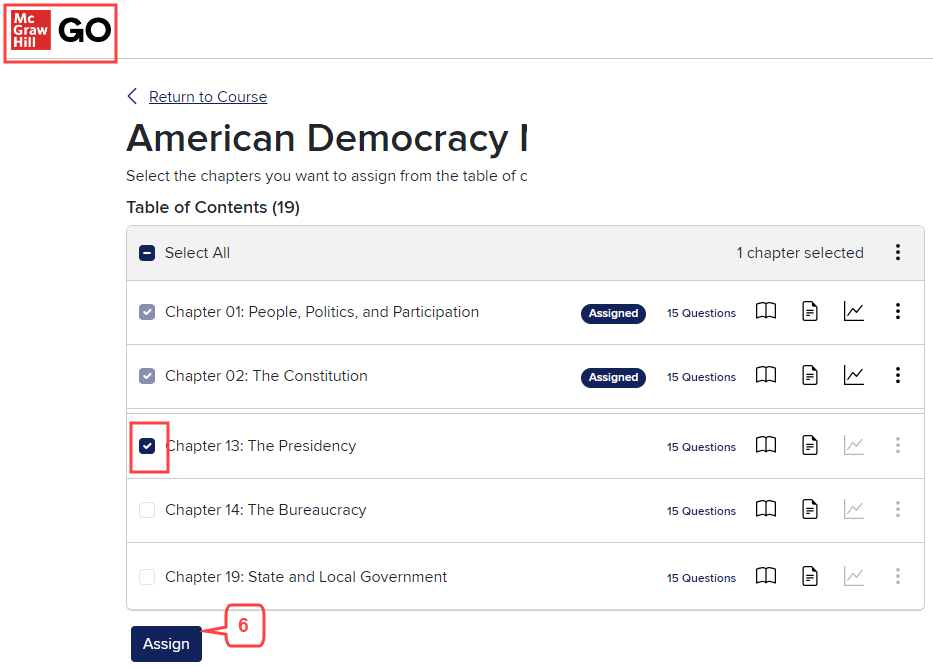
Task: Open document icon for Chapter 13 Presidency
Action: coord(810,445)
